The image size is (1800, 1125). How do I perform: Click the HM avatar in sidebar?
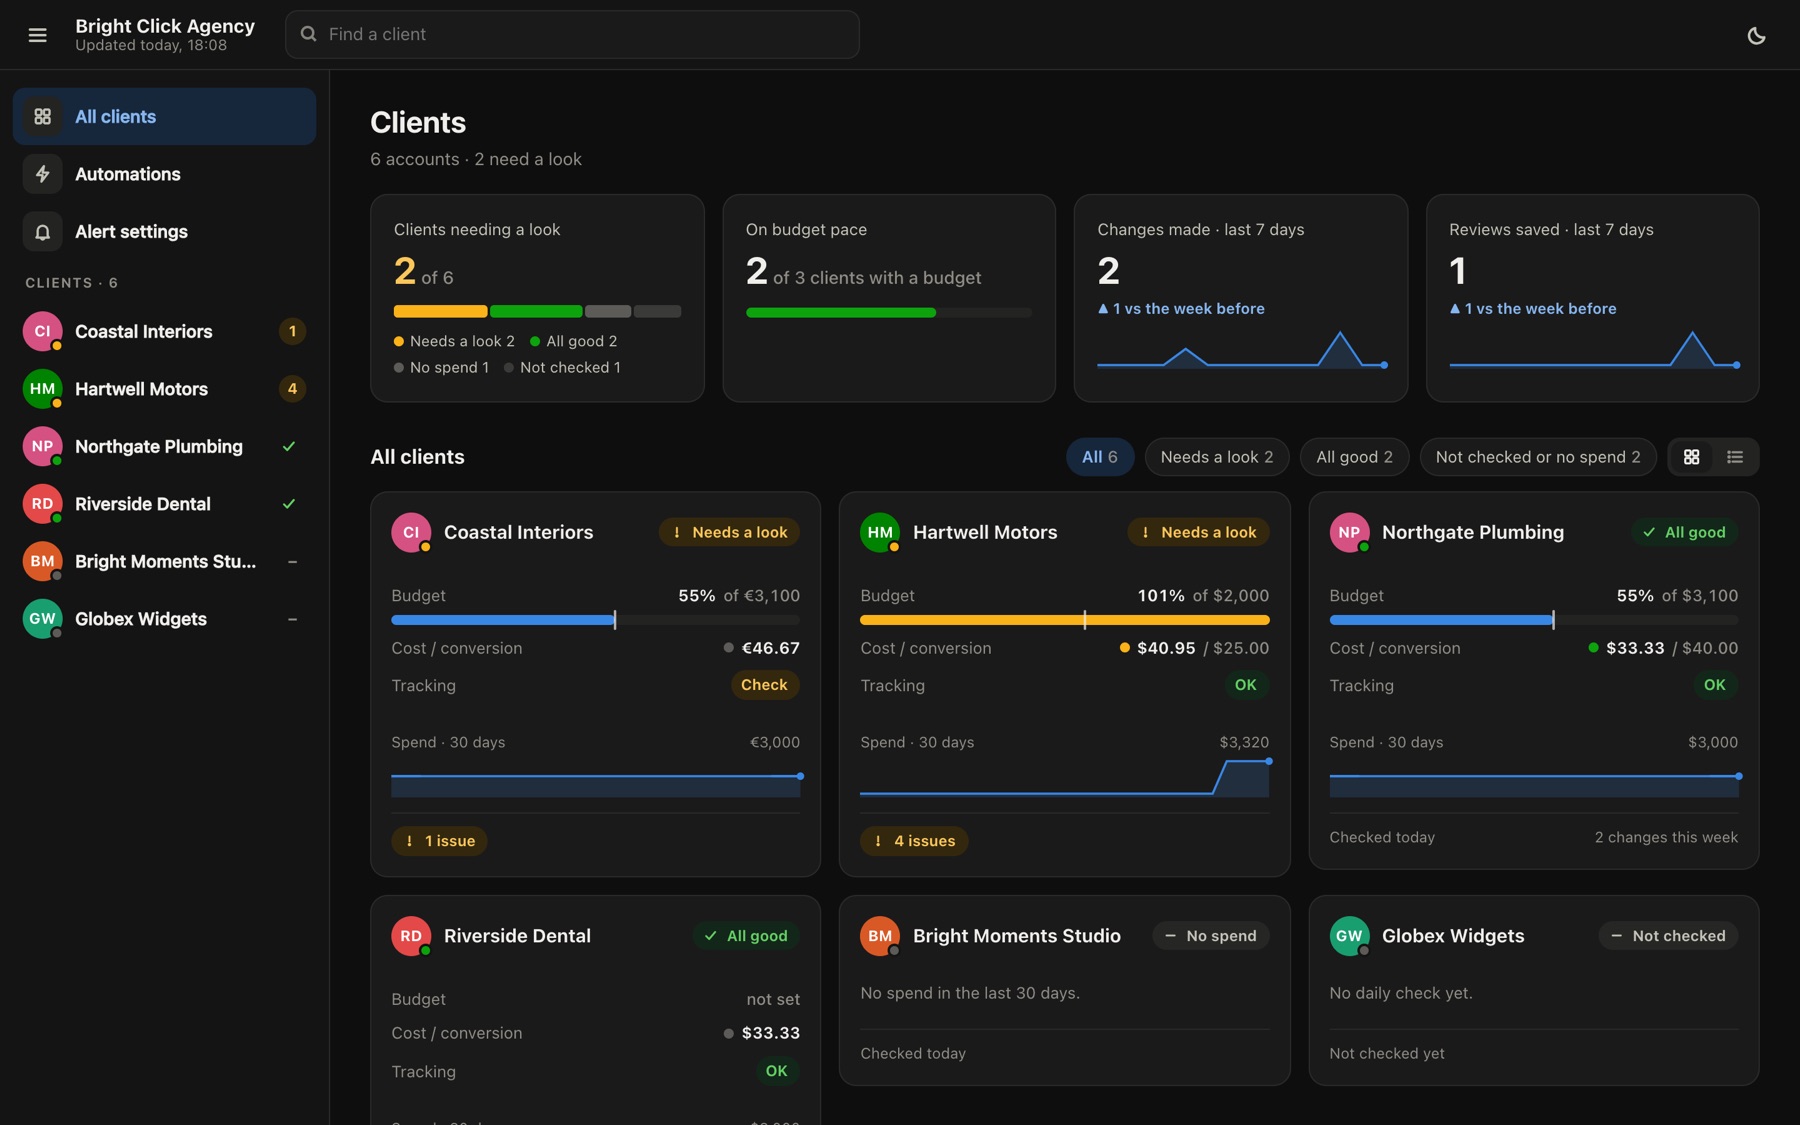[42, 389]
